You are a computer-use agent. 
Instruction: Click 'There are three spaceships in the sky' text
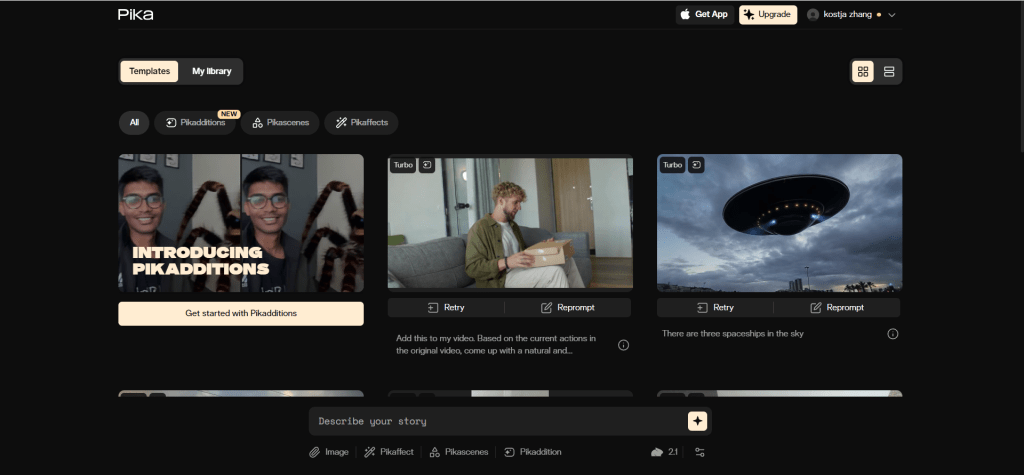coord(733,334)
